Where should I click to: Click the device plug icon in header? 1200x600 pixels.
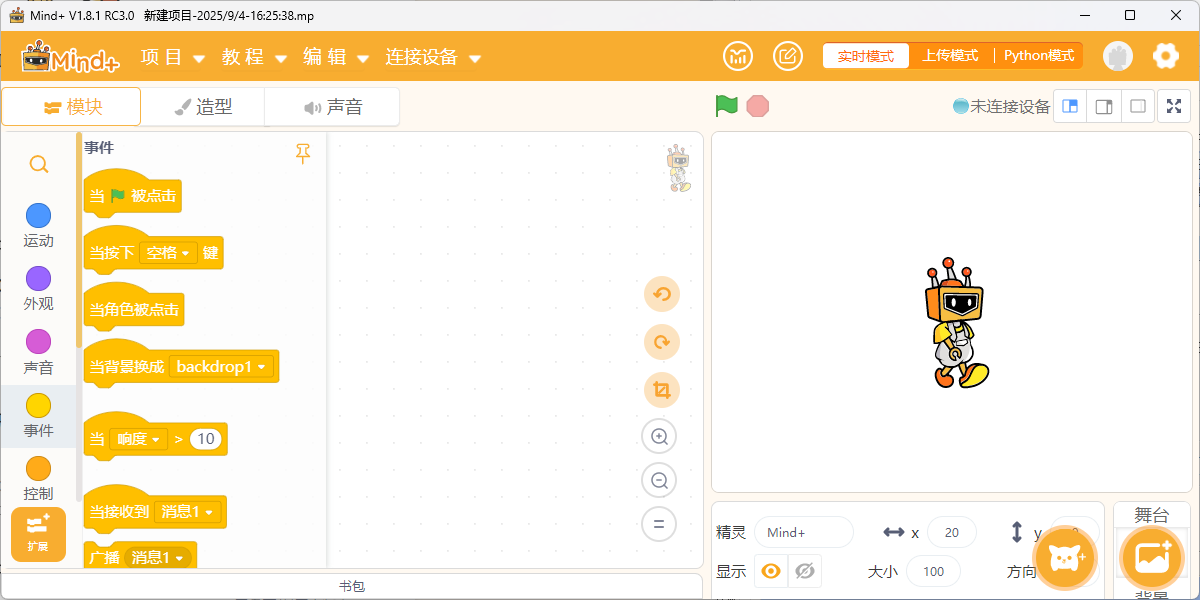click(1118, 56)
